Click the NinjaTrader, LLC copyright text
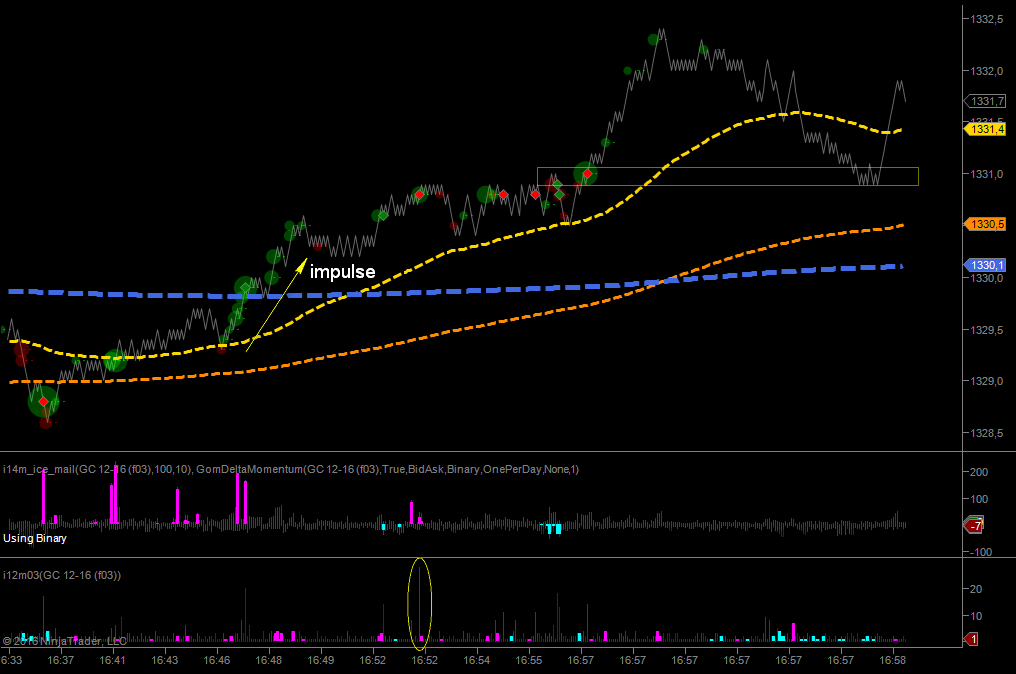The height and width of the screenshot is (674, 1016). click(65, 640)
